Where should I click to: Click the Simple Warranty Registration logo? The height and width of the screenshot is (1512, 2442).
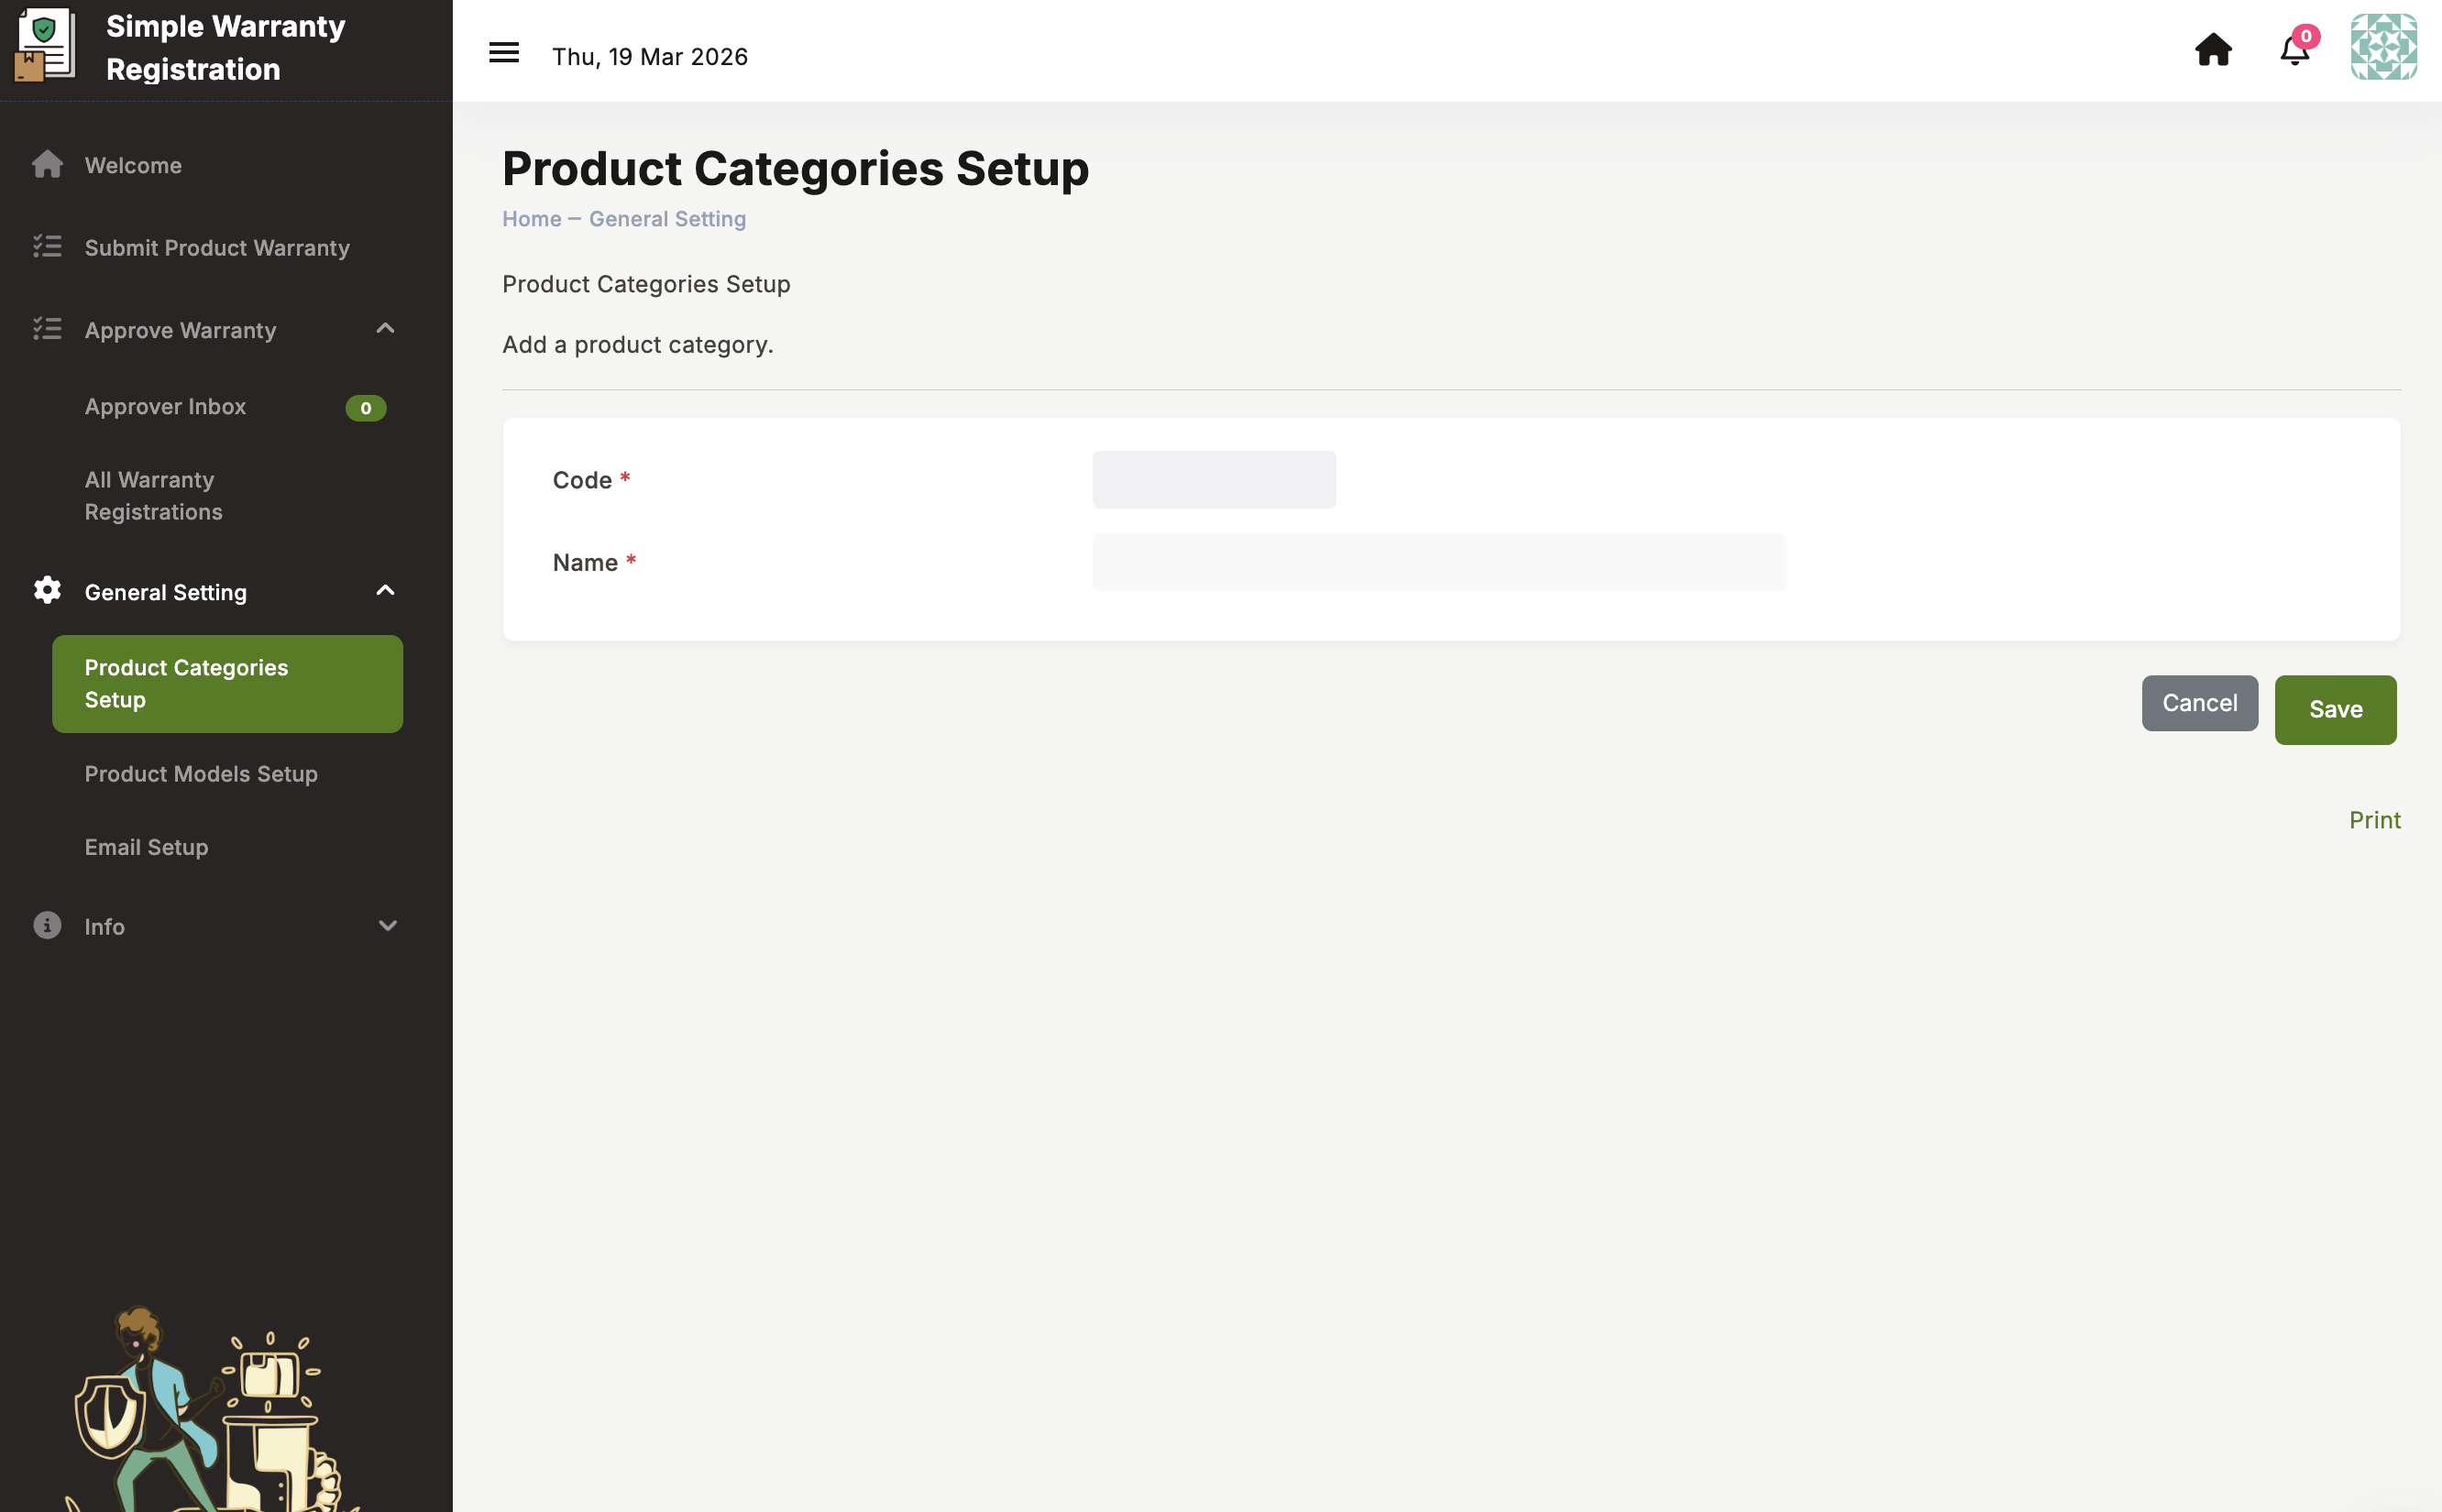coord(45,46)
